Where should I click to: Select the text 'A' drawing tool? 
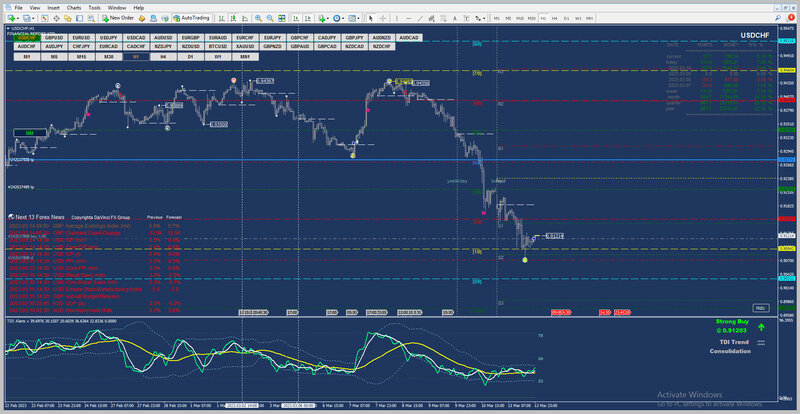point(455,18)
